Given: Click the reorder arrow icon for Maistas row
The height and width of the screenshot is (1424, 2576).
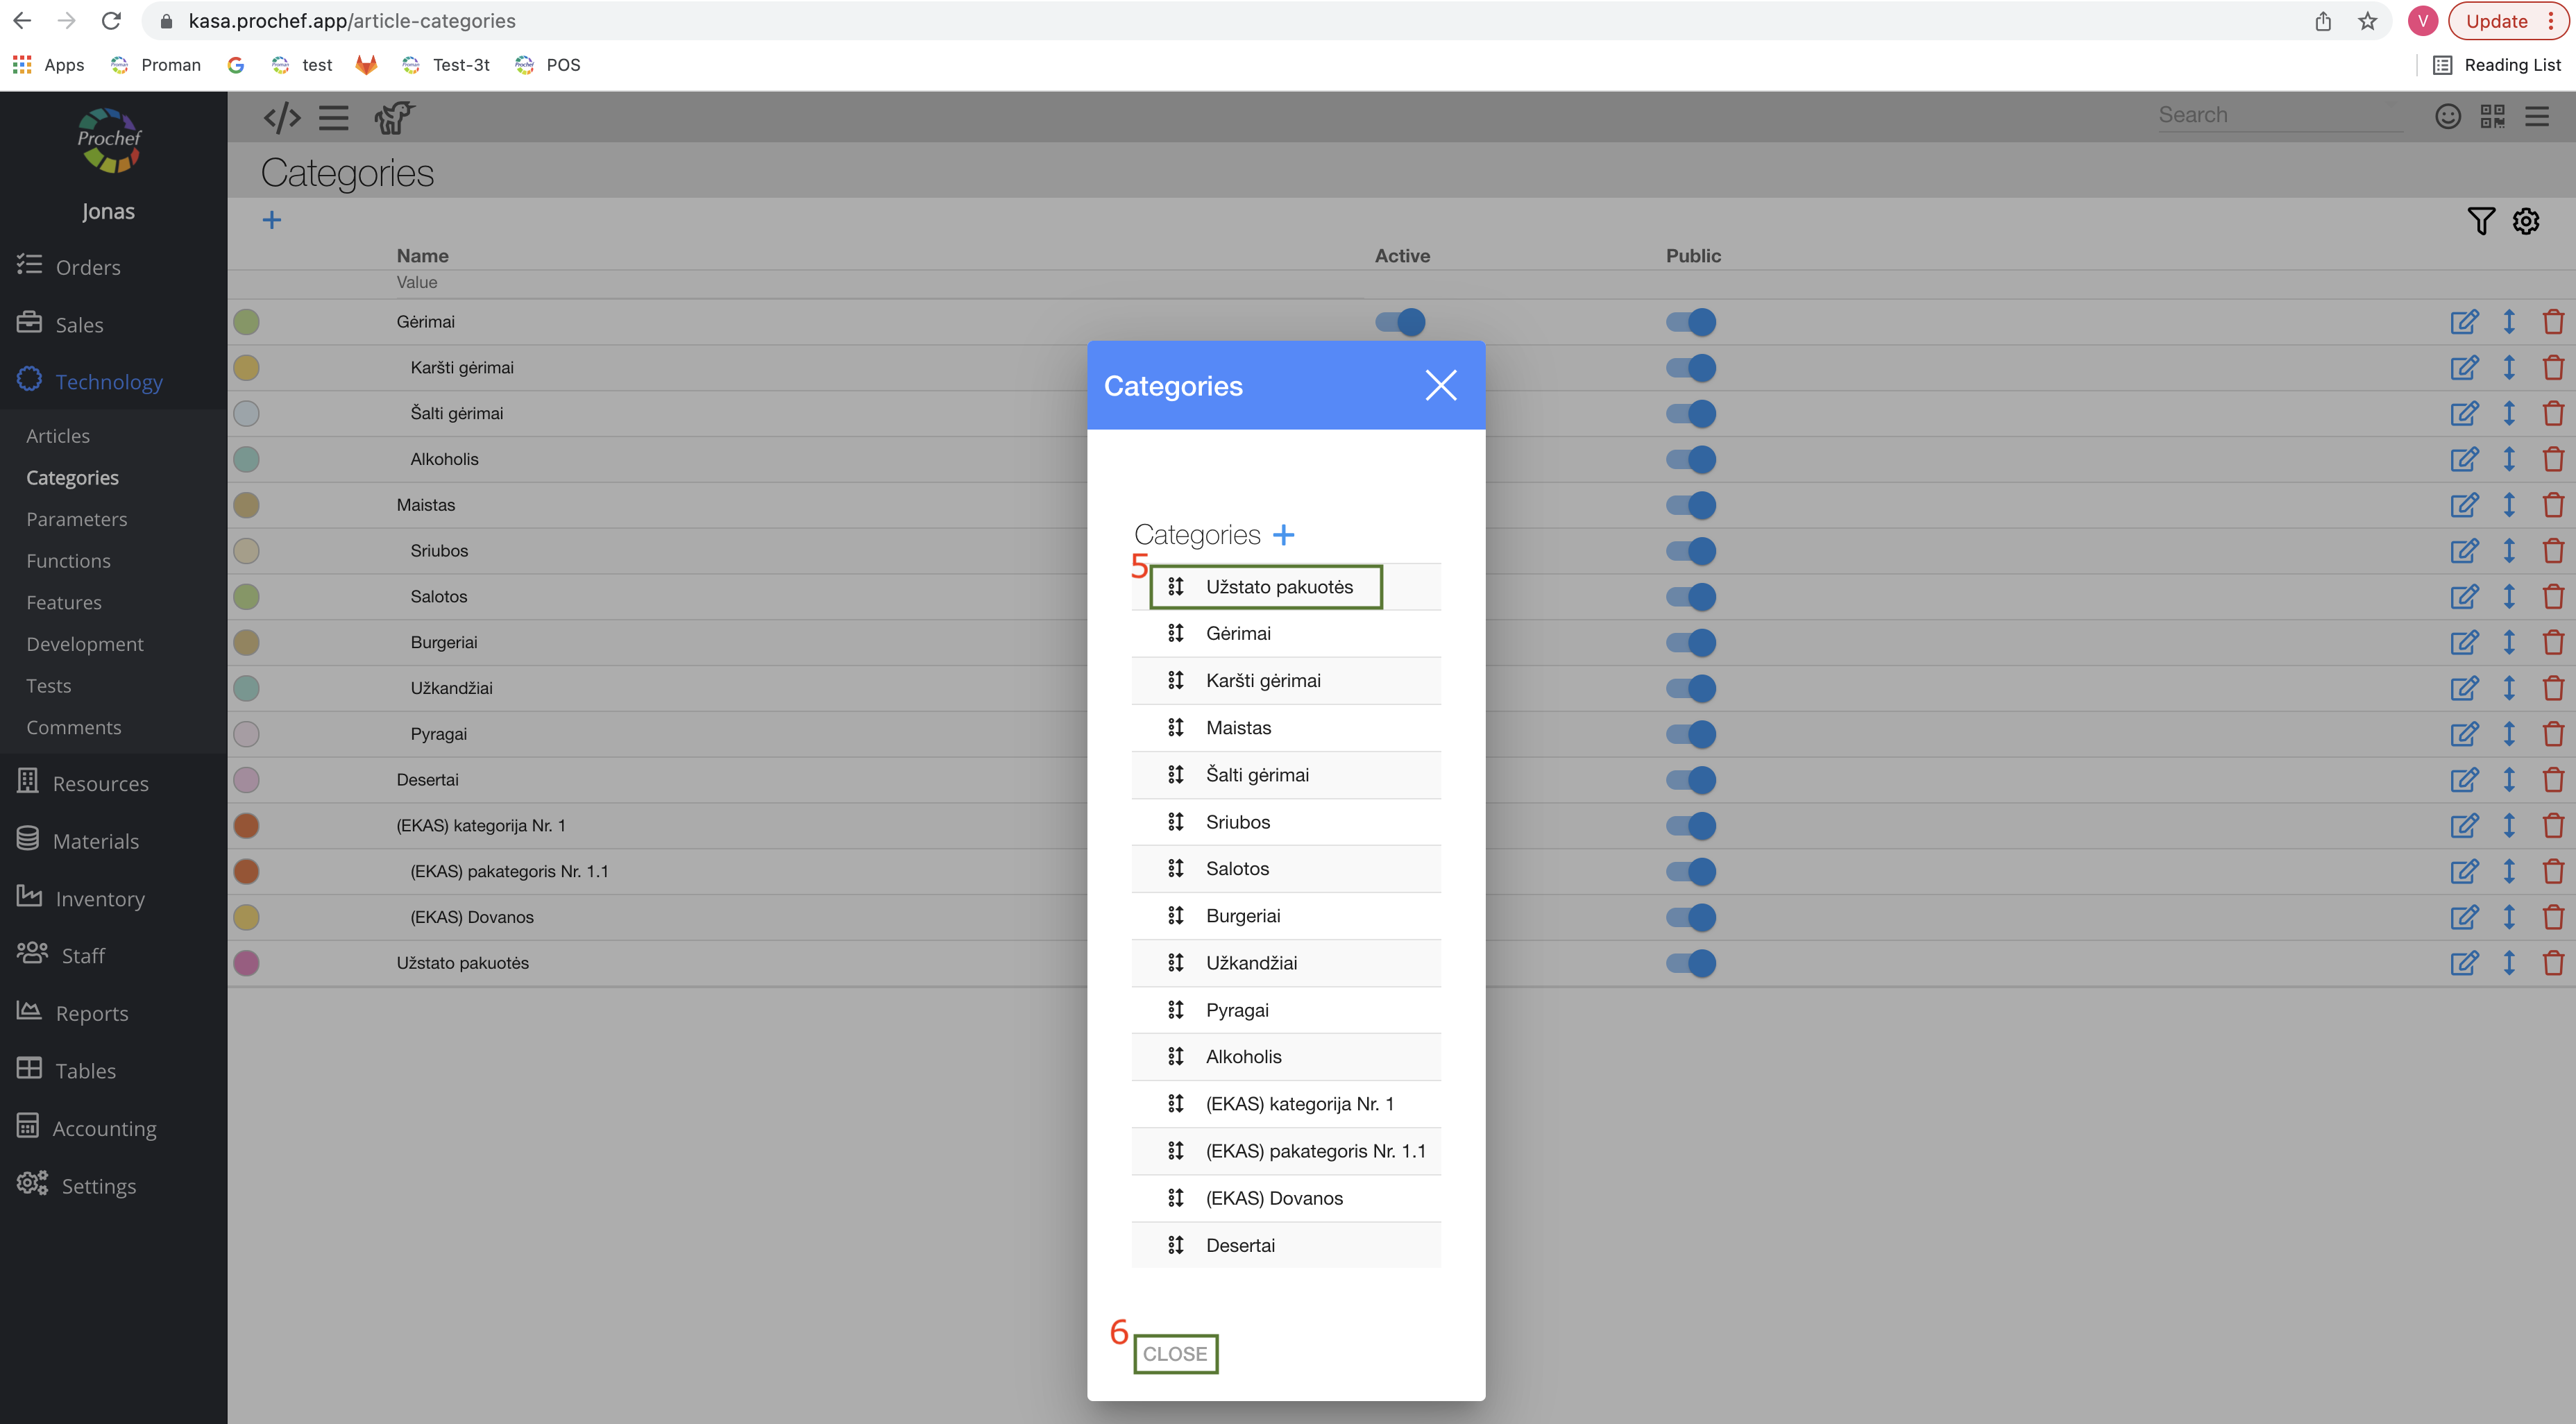Looking at the screenshot, I should coord(2508,505).
